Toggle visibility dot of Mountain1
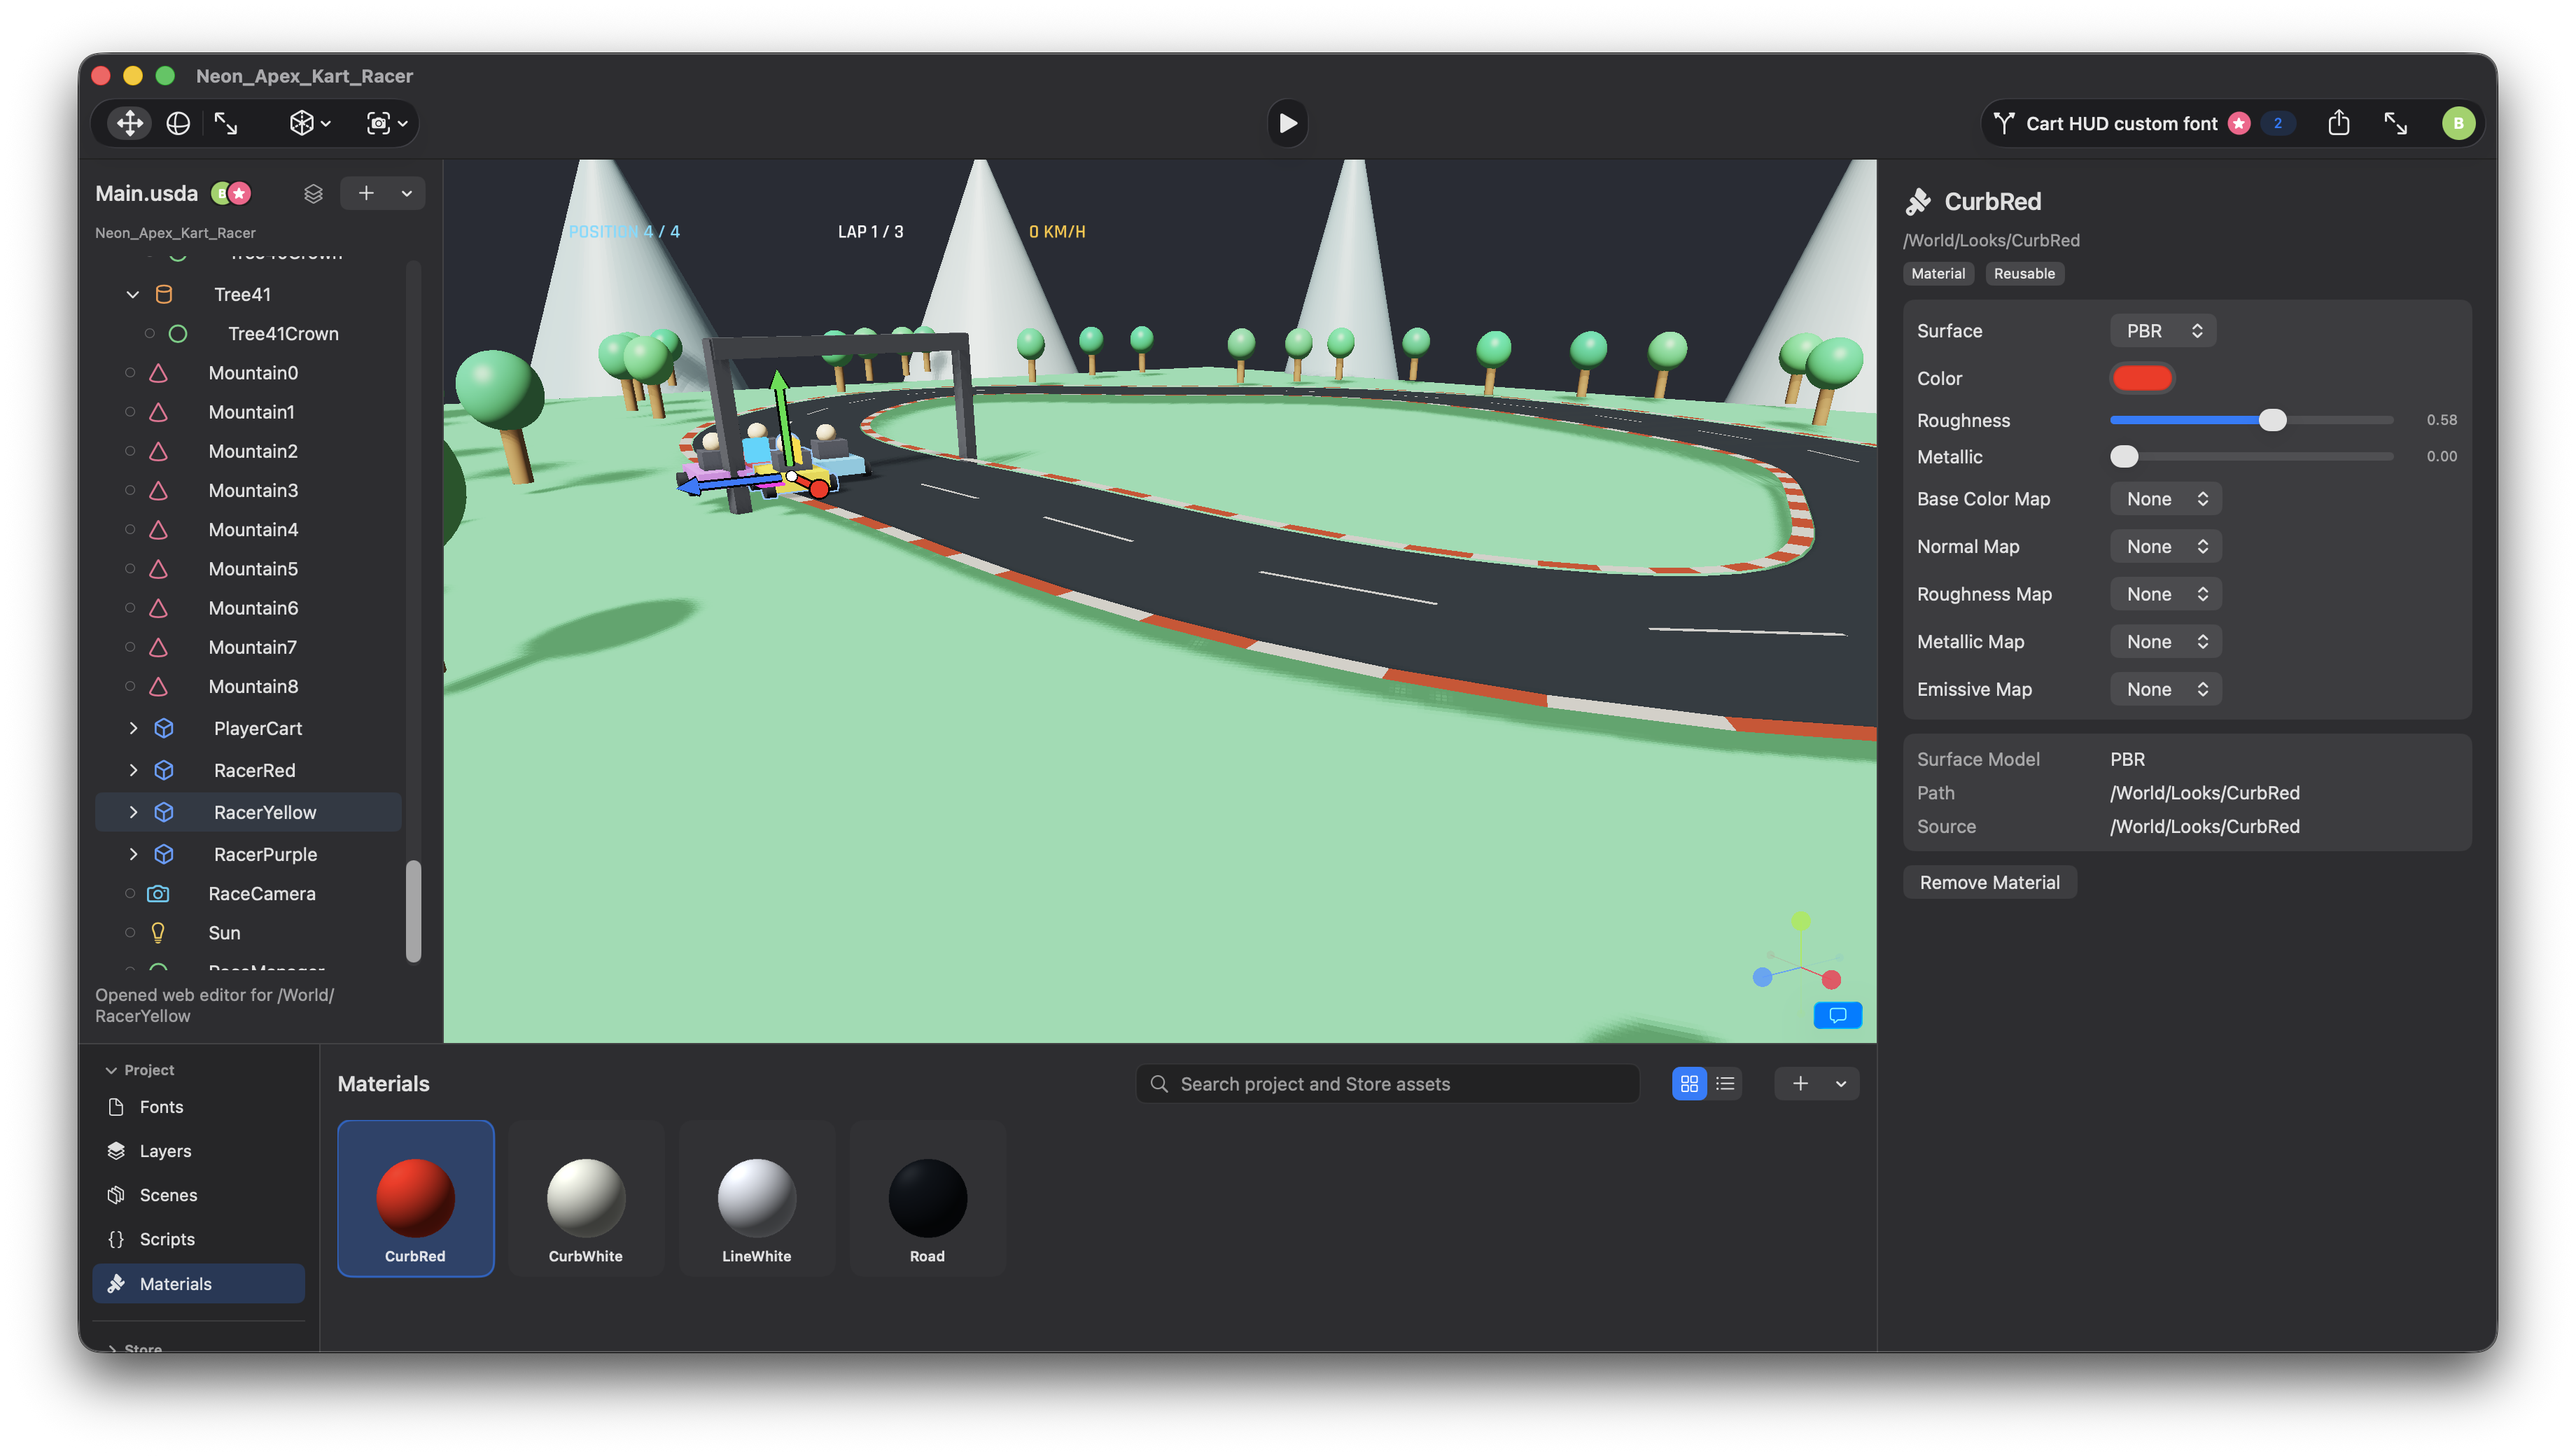The height and width of the screenshot is (1456, 2576). tap(130, 412)
